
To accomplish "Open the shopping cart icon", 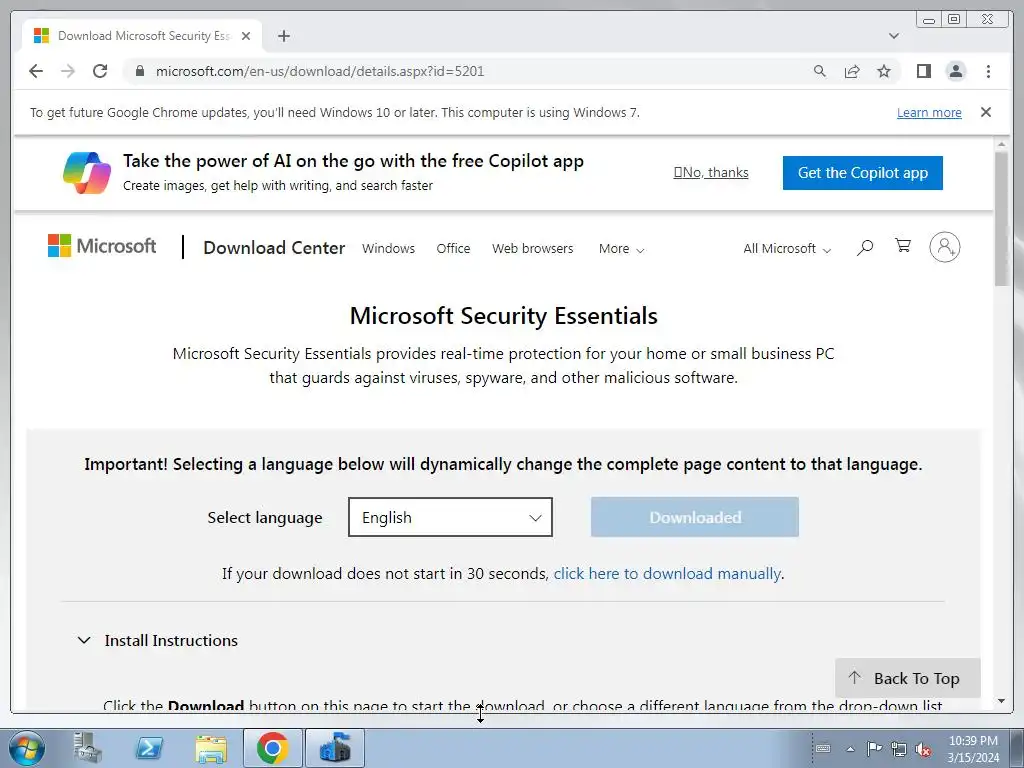I will point(903,246).
